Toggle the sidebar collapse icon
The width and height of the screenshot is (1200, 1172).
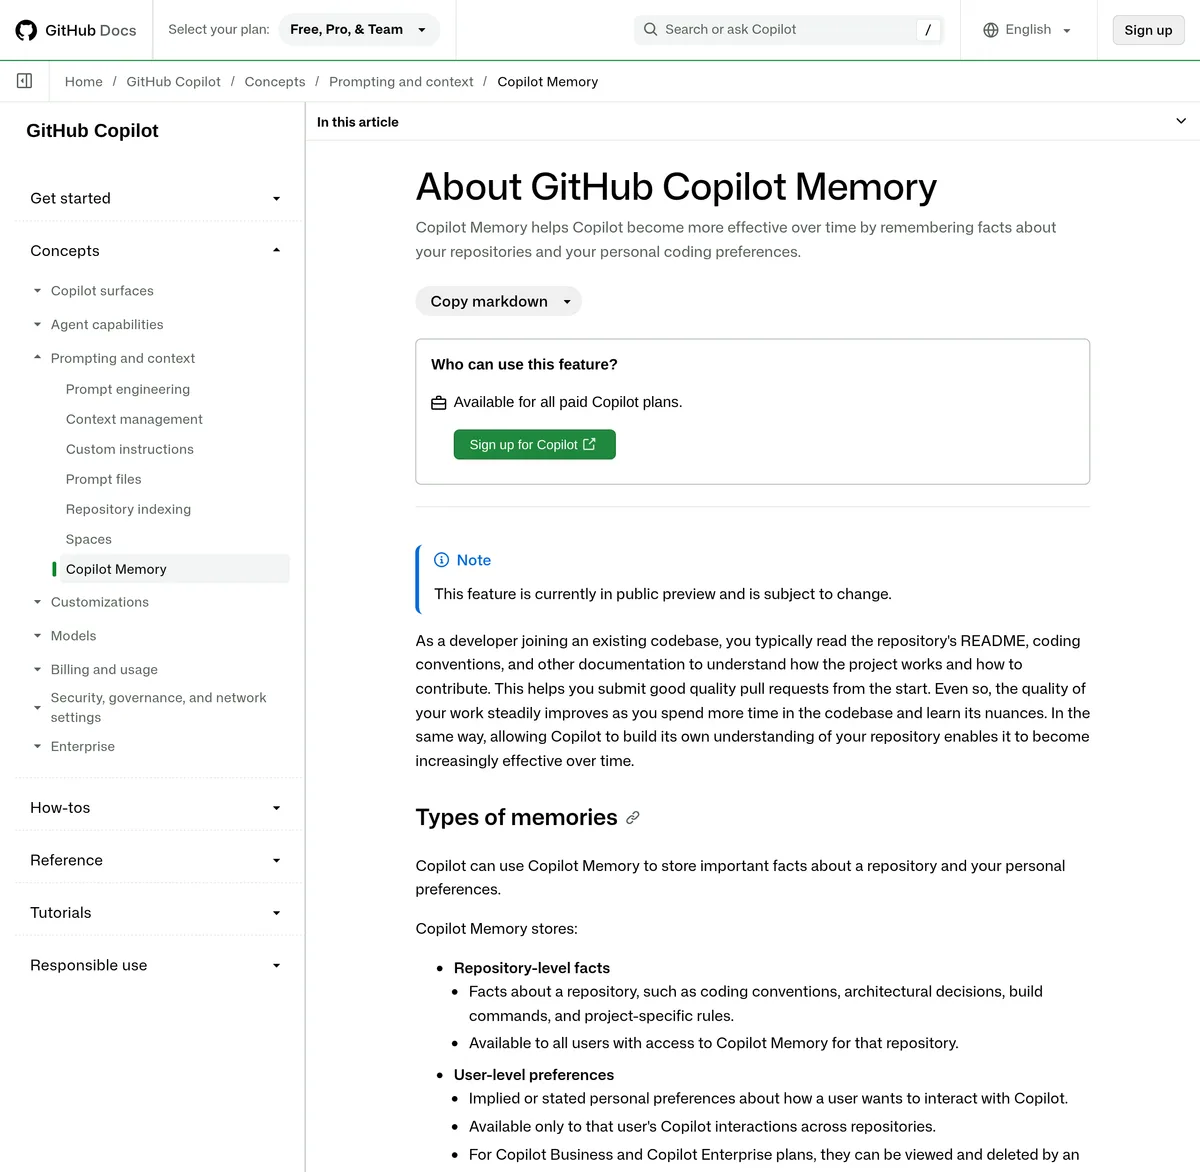[x=24, y=81]
